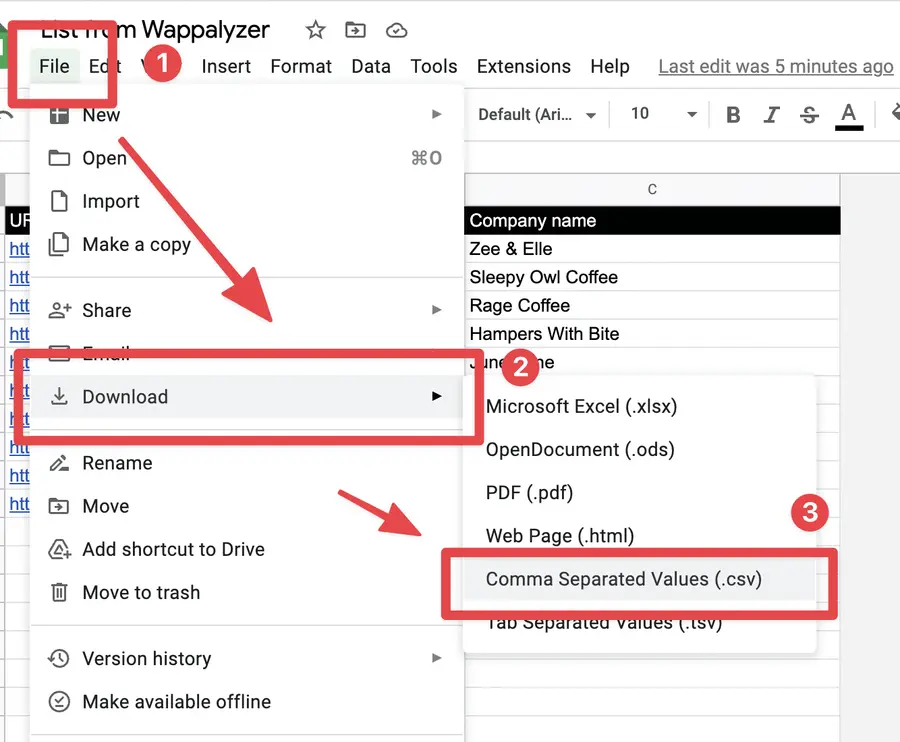
Task: Expand the Download submenu arrow
Action: (437, 396)
